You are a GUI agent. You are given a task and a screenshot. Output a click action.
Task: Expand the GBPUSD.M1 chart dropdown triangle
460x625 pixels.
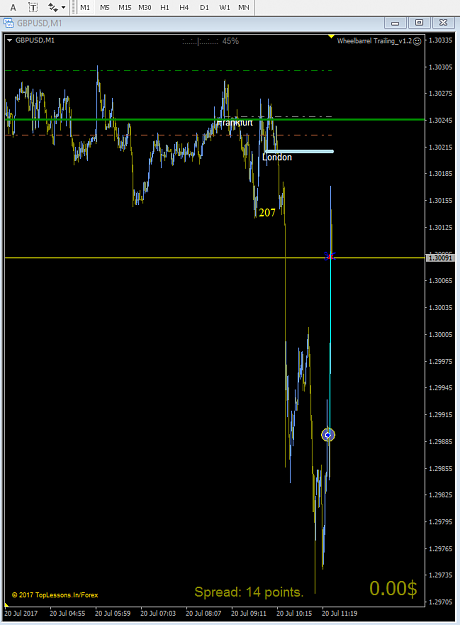point(10,40)
